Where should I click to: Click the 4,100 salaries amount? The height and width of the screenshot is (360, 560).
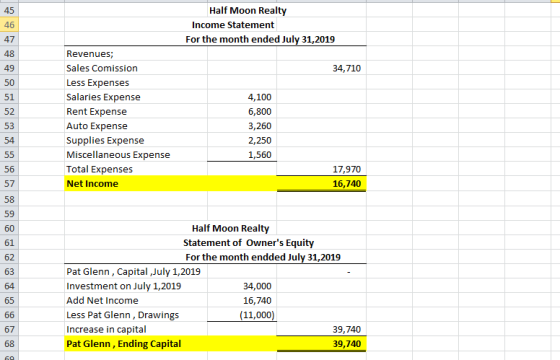tap(260, 97)
